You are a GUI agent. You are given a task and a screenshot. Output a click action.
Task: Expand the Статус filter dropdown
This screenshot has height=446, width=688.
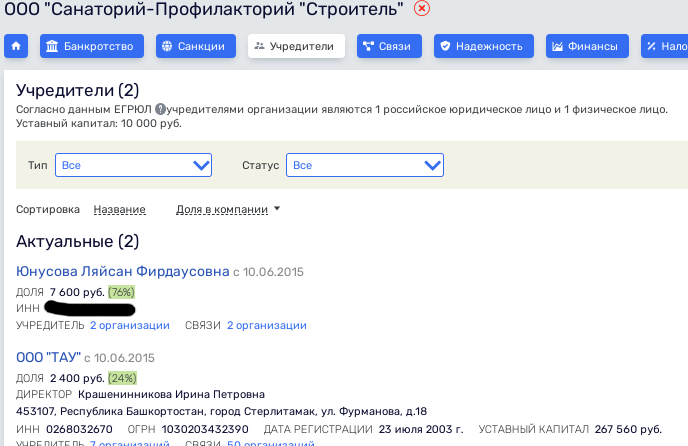tap(365, 165)
